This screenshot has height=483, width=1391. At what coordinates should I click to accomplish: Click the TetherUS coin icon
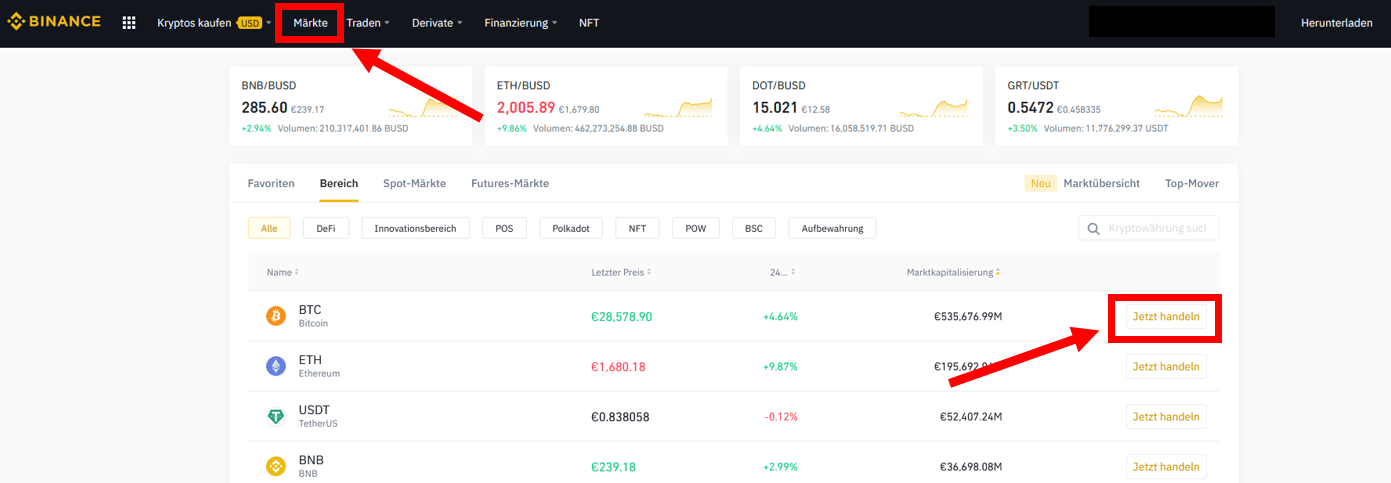click(x=276, y=416)
